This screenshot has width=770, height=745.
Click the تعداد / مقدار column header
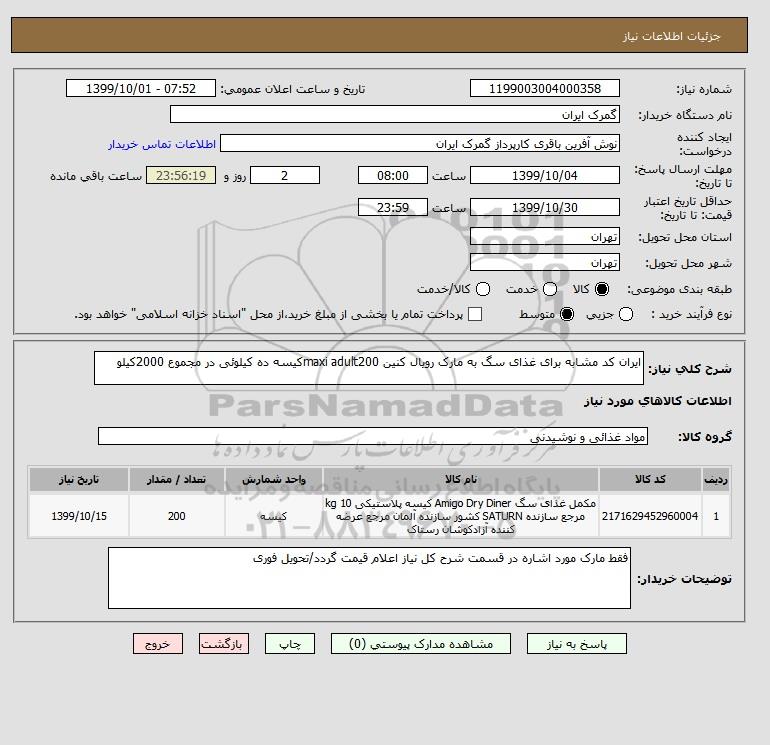click(x=177, y=479)
